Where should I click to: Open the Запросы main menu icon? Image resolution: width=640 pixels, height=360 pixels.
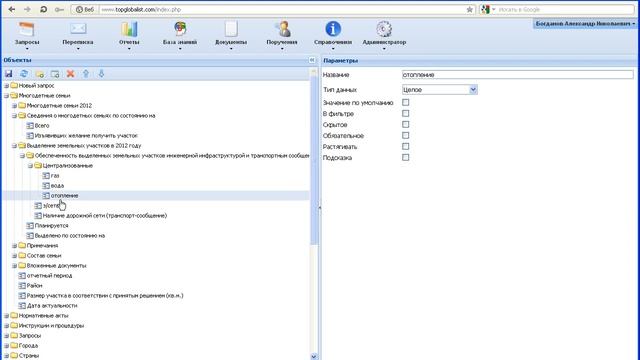click(x=27, y=29)
